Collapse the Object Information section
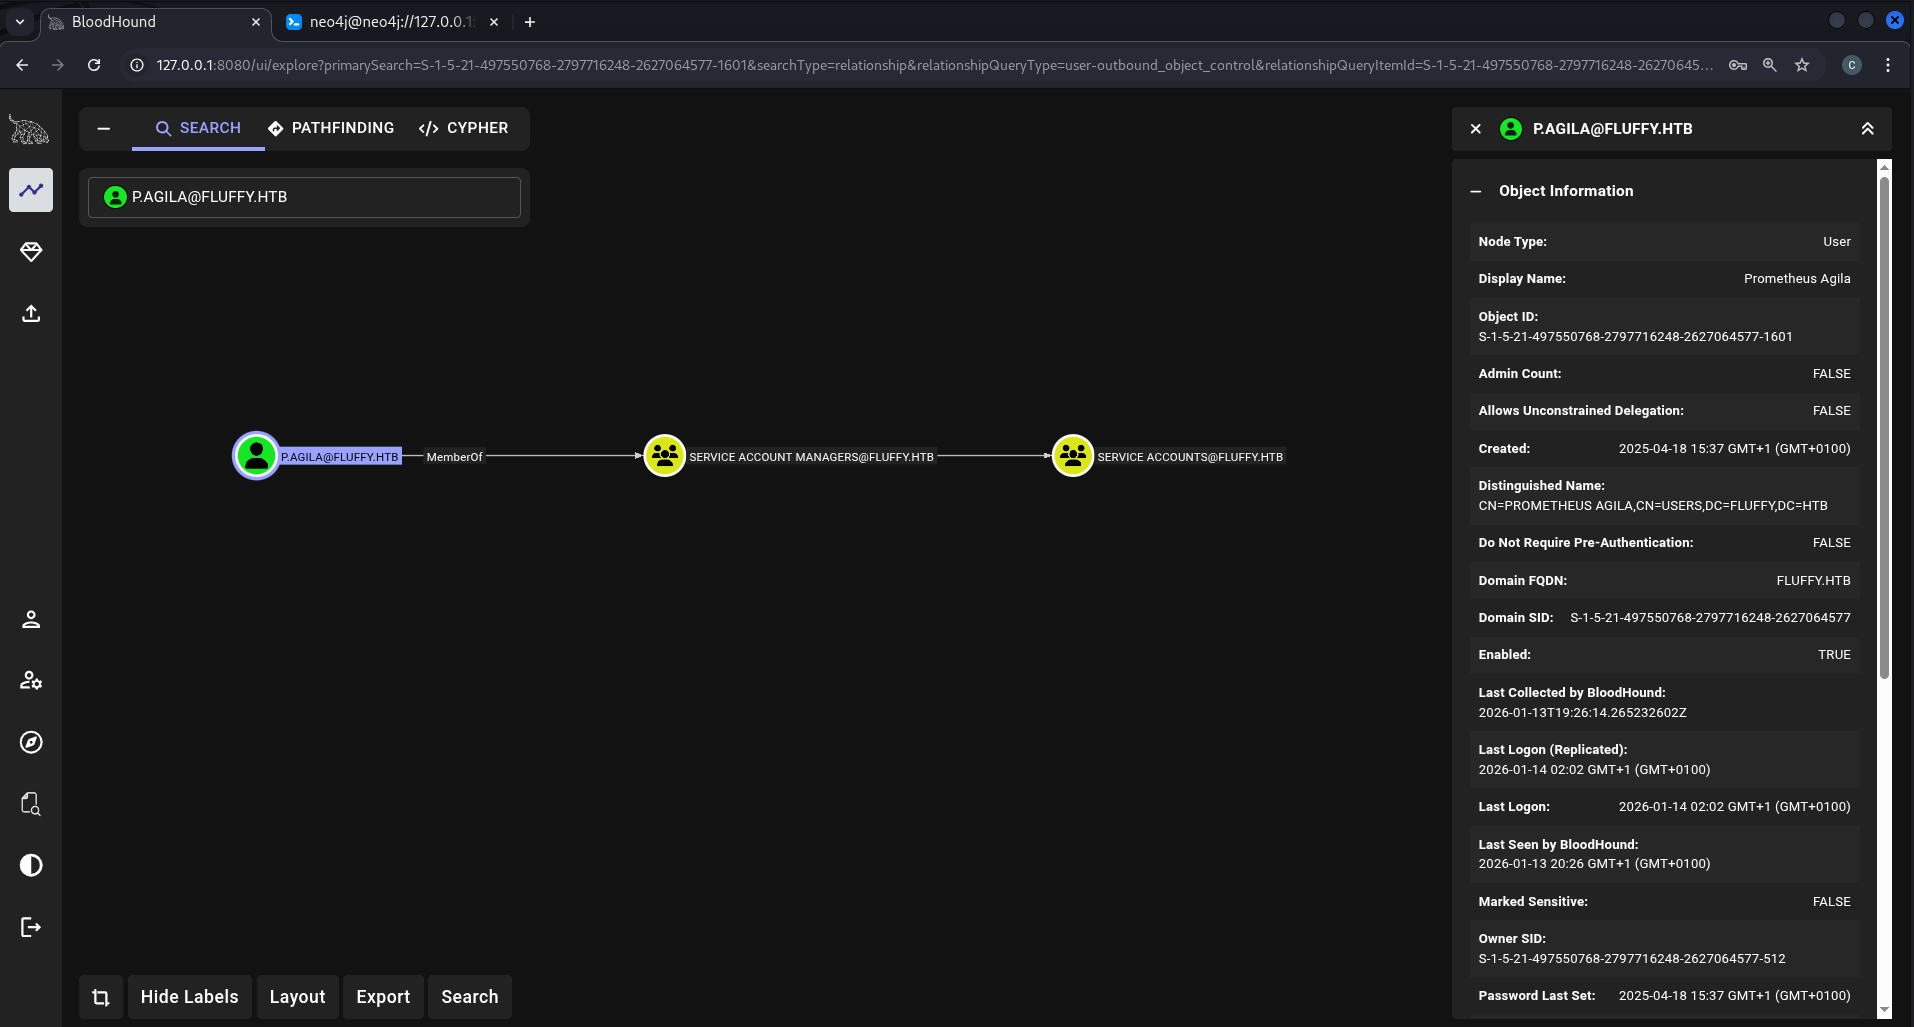Viewport: 1914px width, 1027px height. pos(1477,191)
